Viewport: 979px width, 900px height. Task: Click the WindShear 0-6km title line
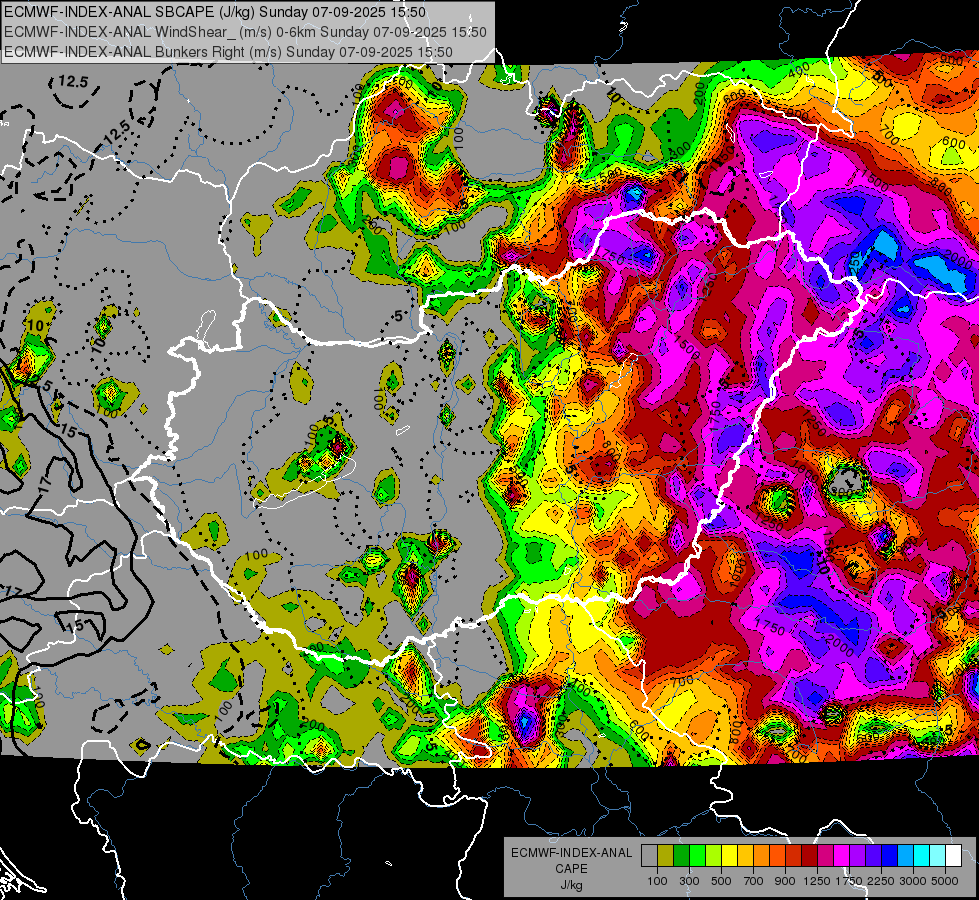point(245,32)
